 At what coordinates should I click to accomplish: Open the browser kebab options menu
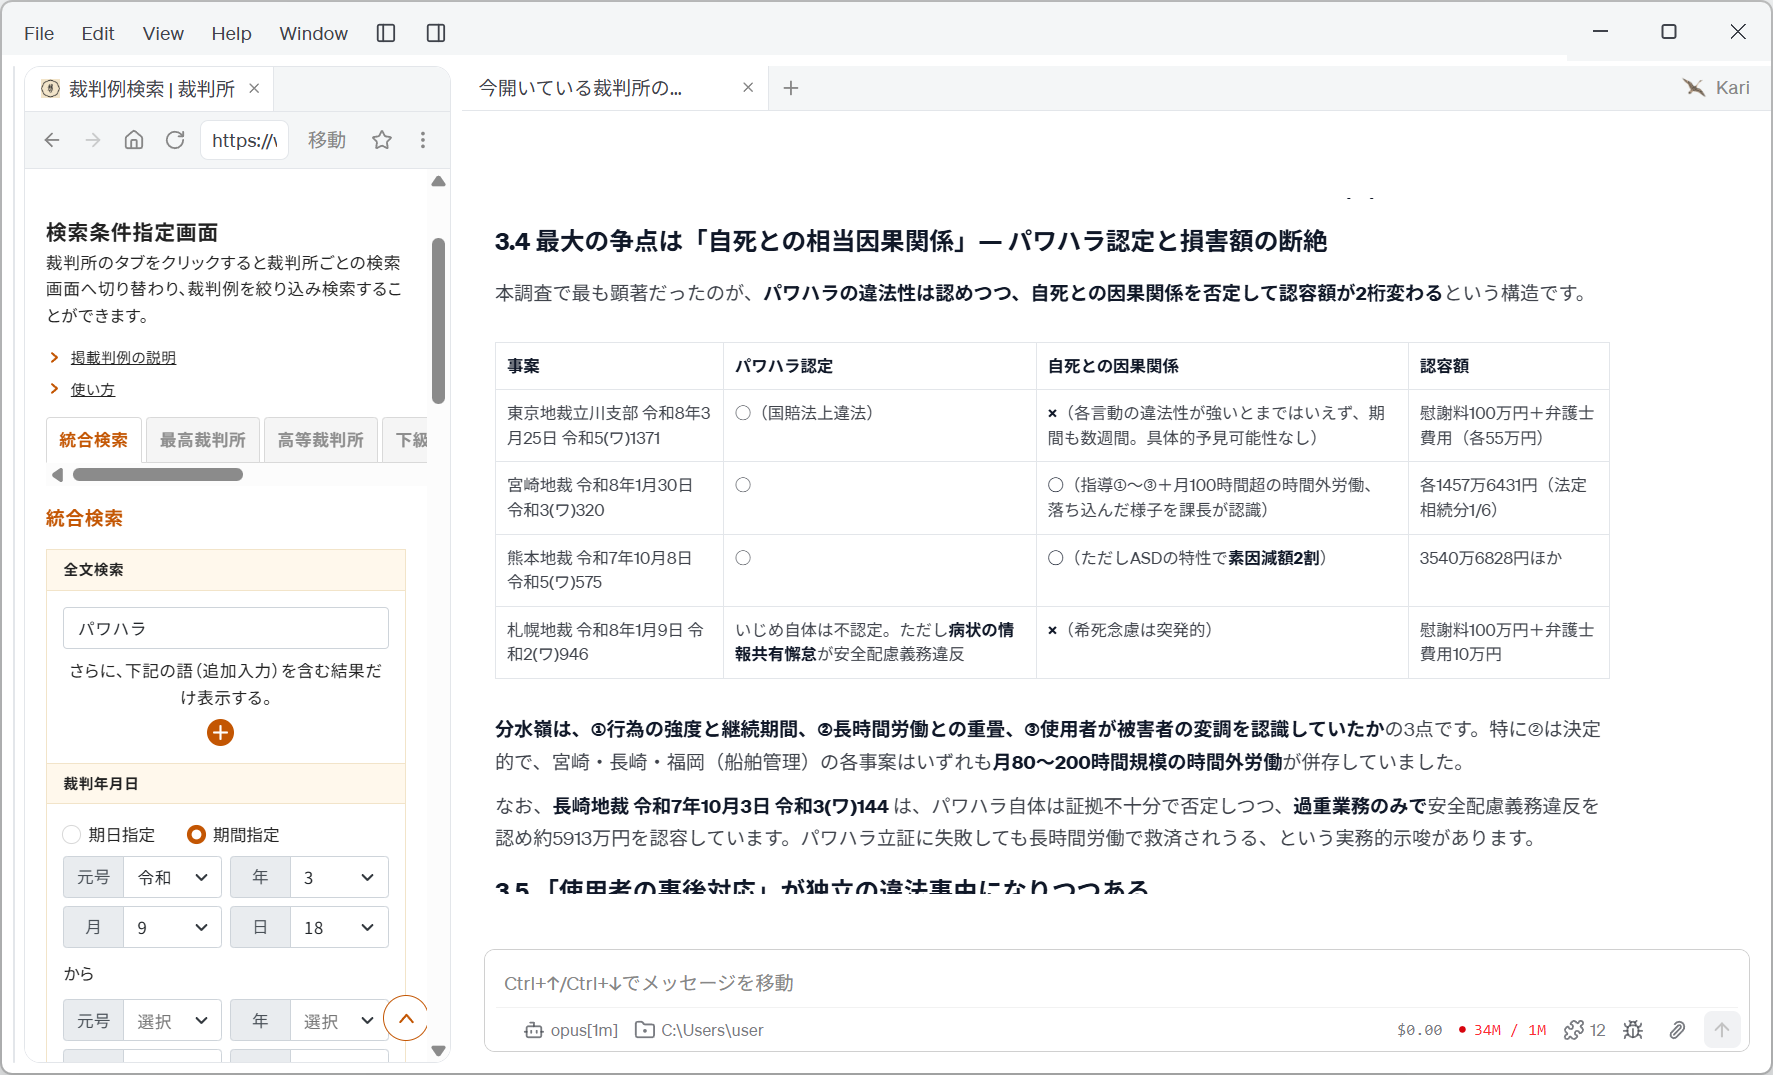(x=423, y=140)
